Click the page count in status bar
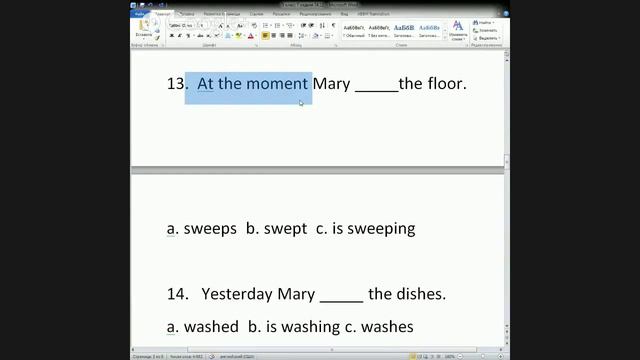640x360 pixels. coord(148,357)
